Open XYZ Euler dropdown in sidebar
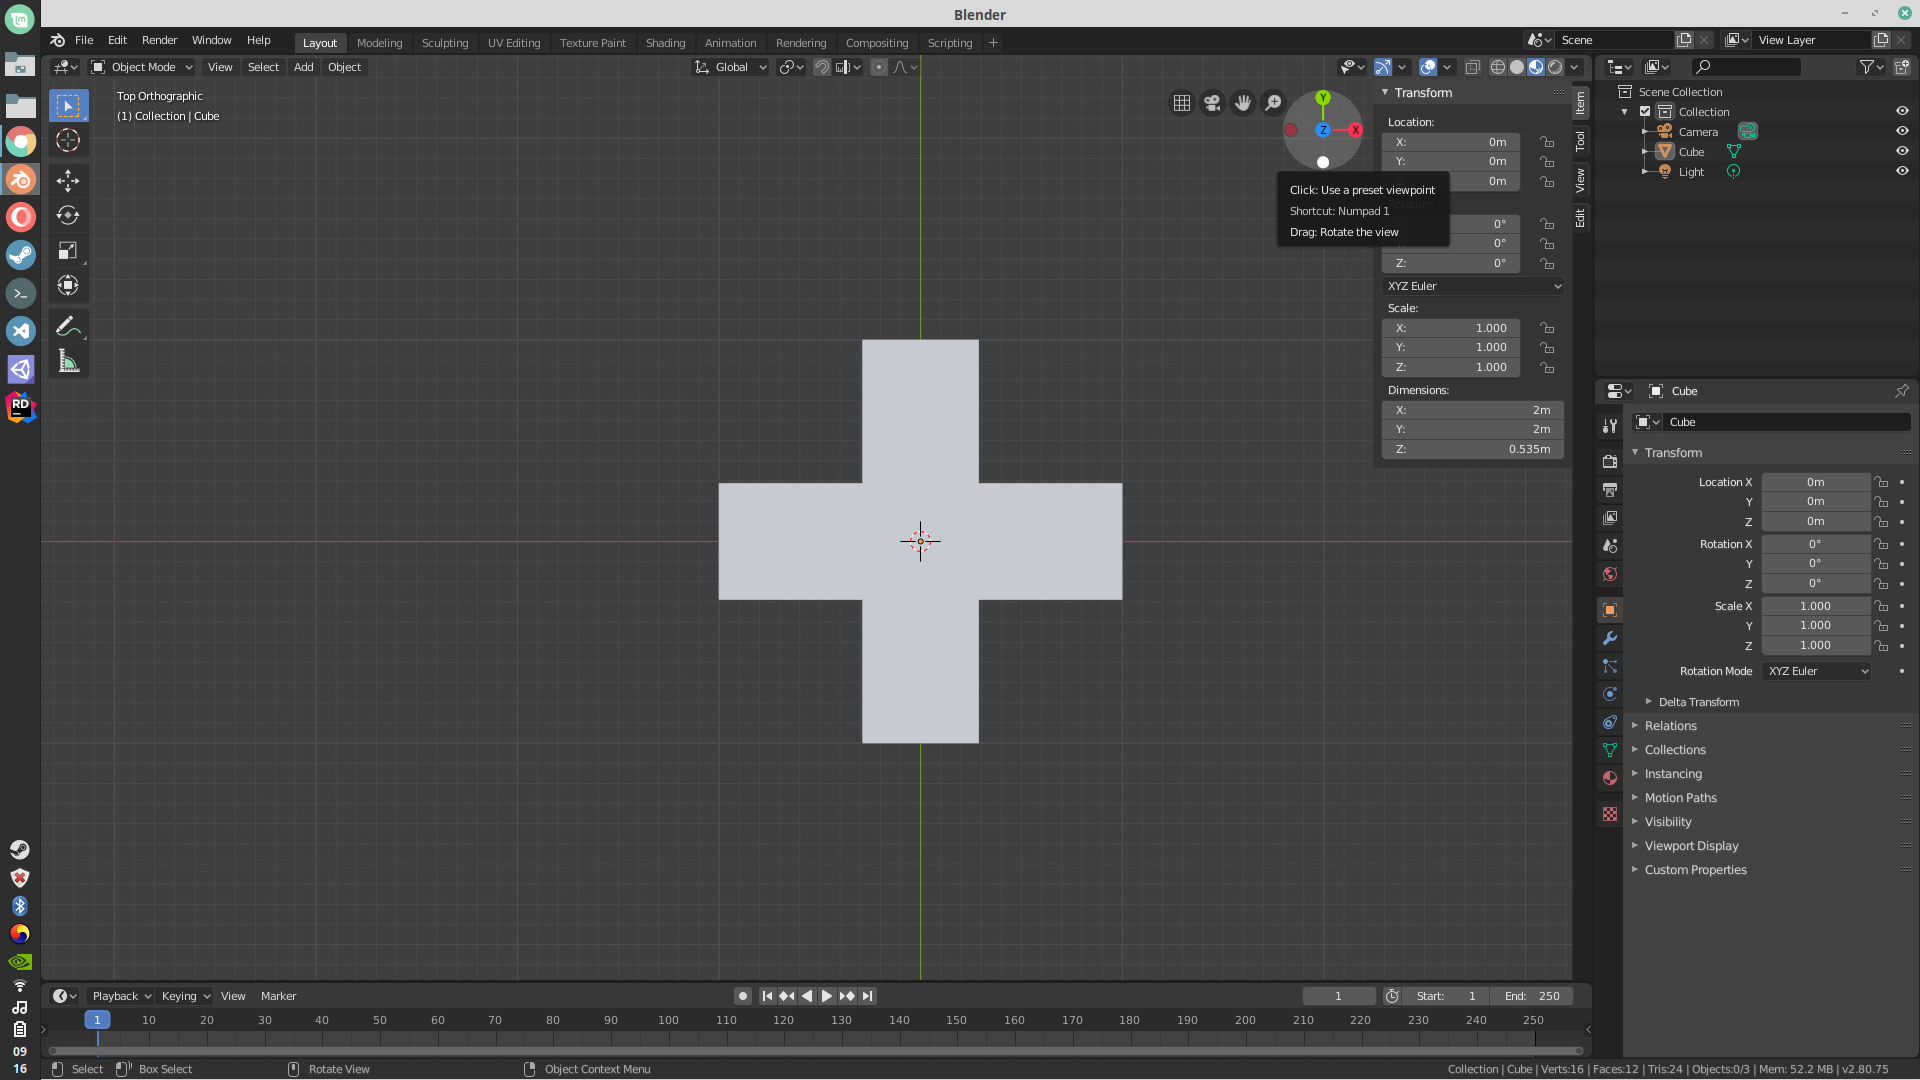The height and width of the screenshot is (1080, 1920). tap(1473, 286)
